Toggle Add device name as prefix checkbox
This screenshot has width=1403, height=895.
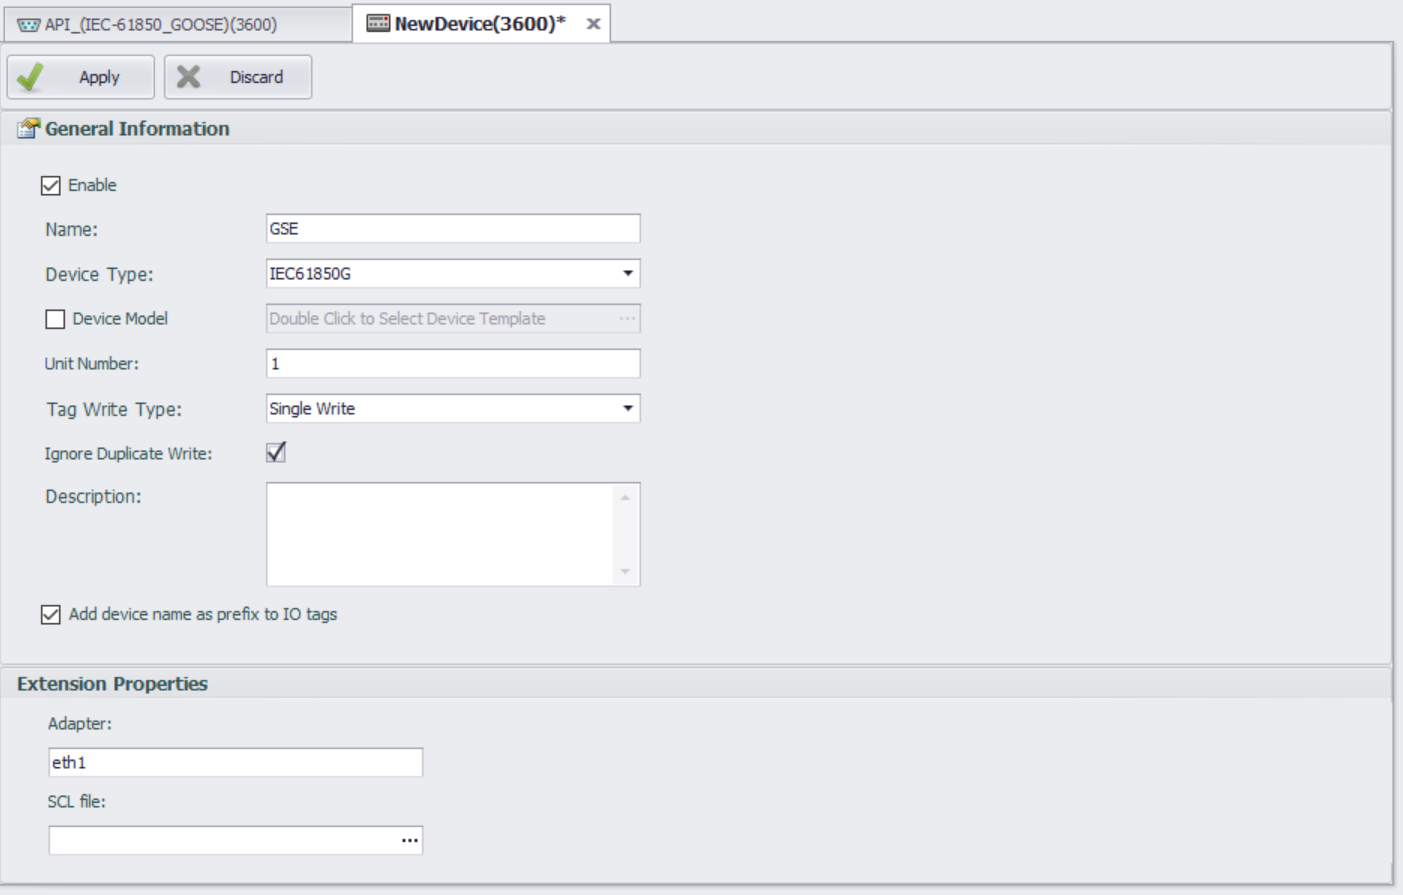tap(51, 614)
